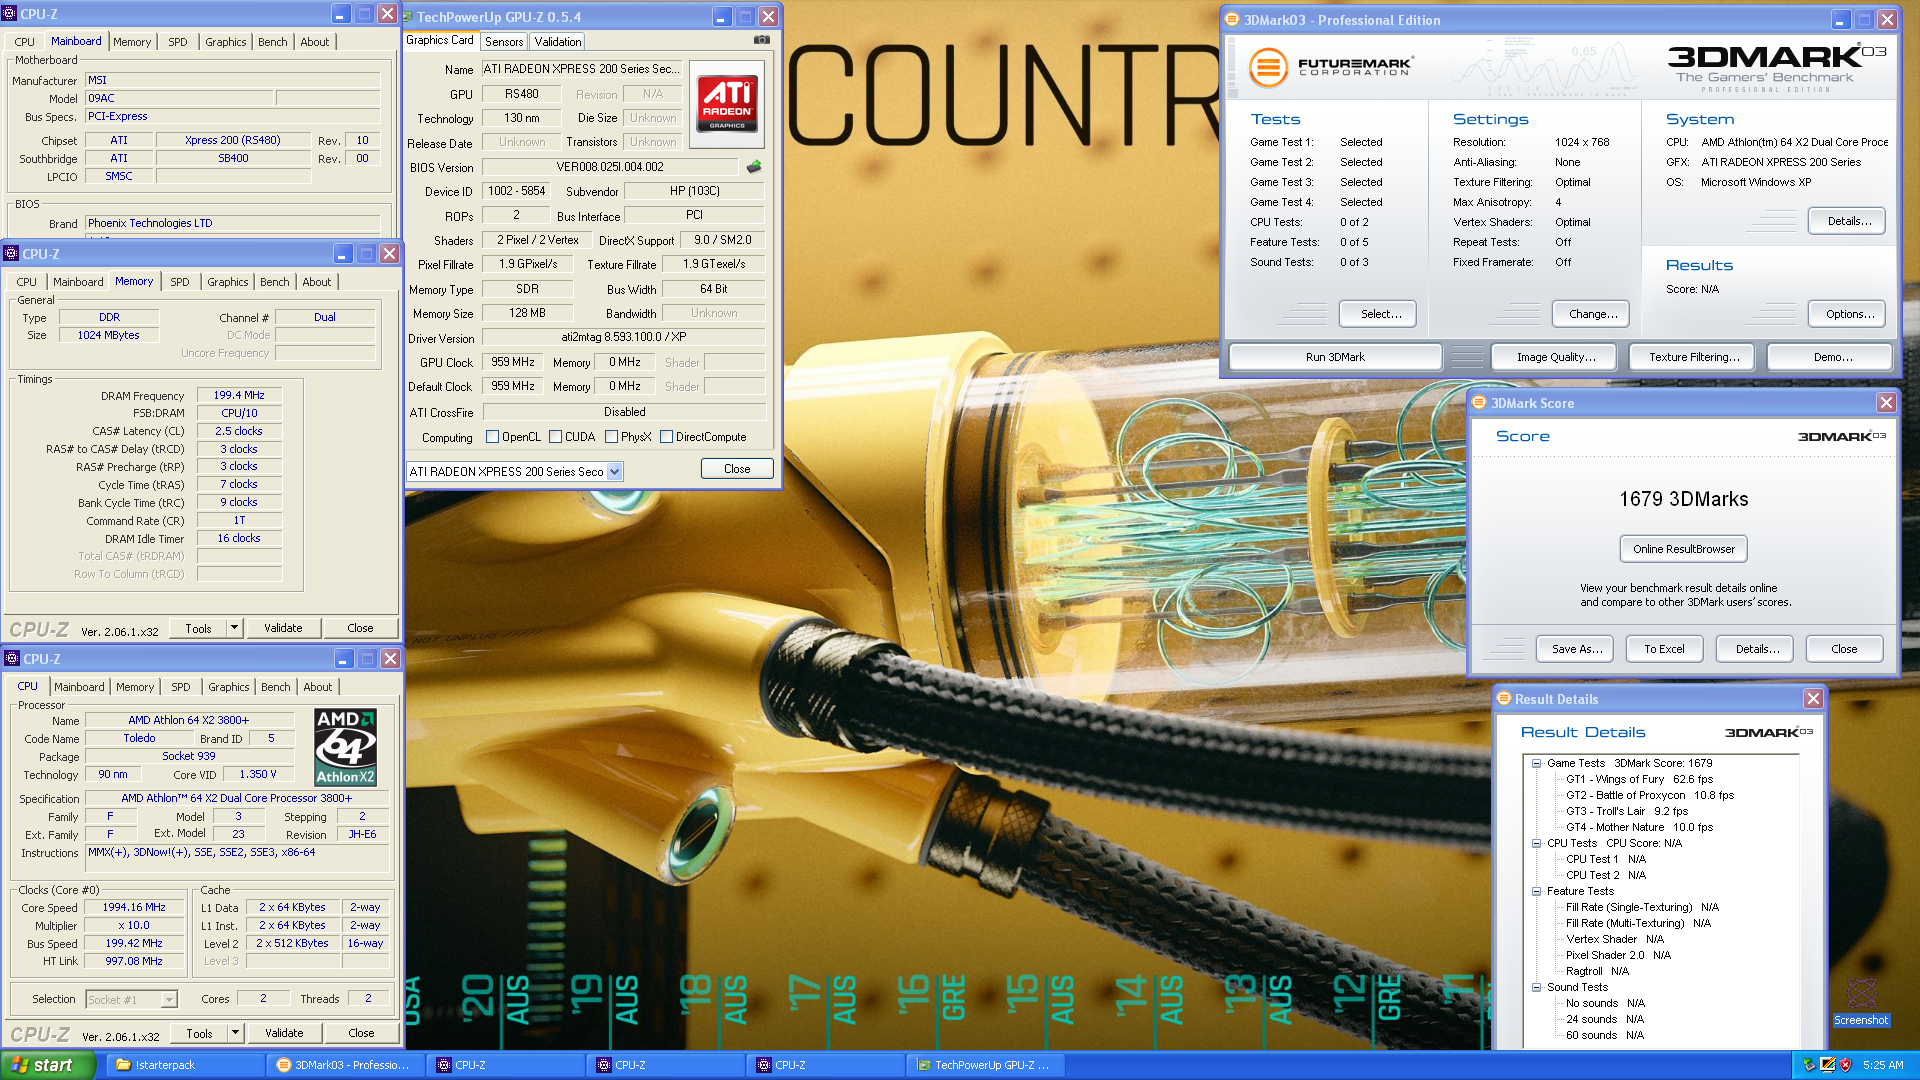Click the 3DMark Score window title icon
Screen dimensions: 1920x1080
point(1479,403)
